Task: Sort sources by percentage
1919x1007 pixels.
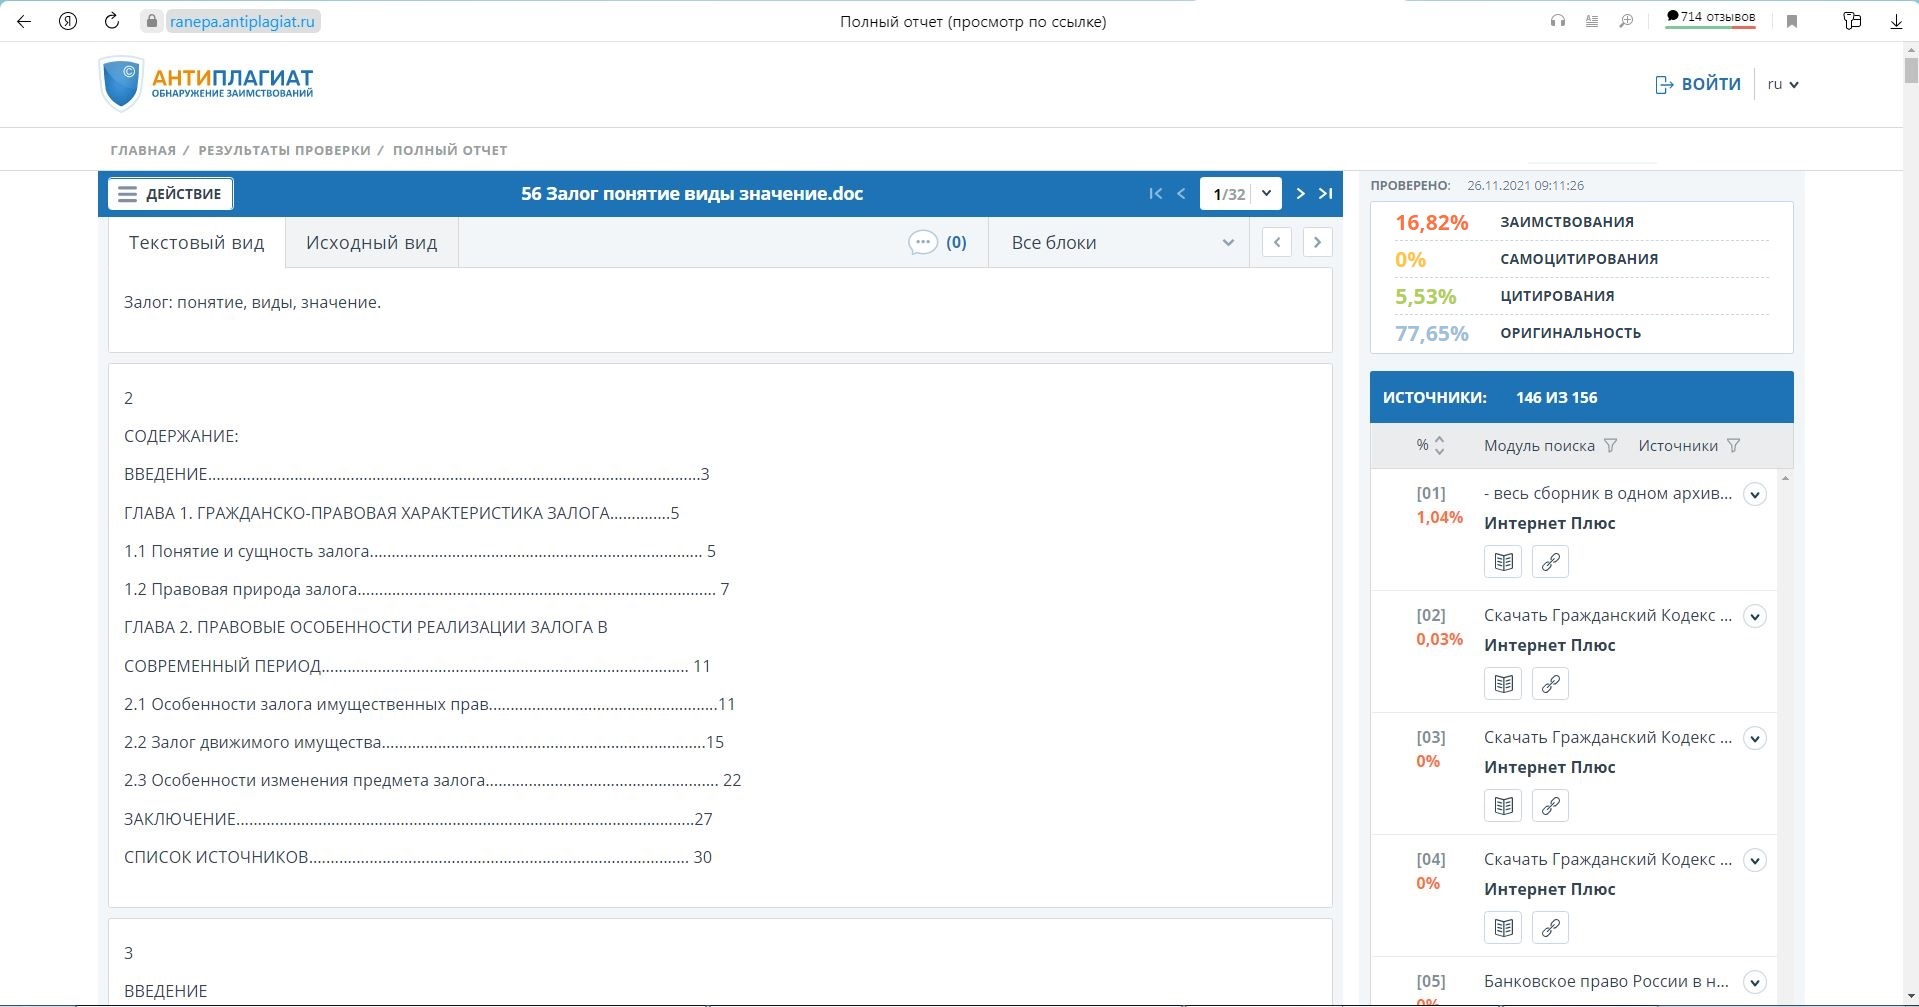Action: [x=1439, y=446]
